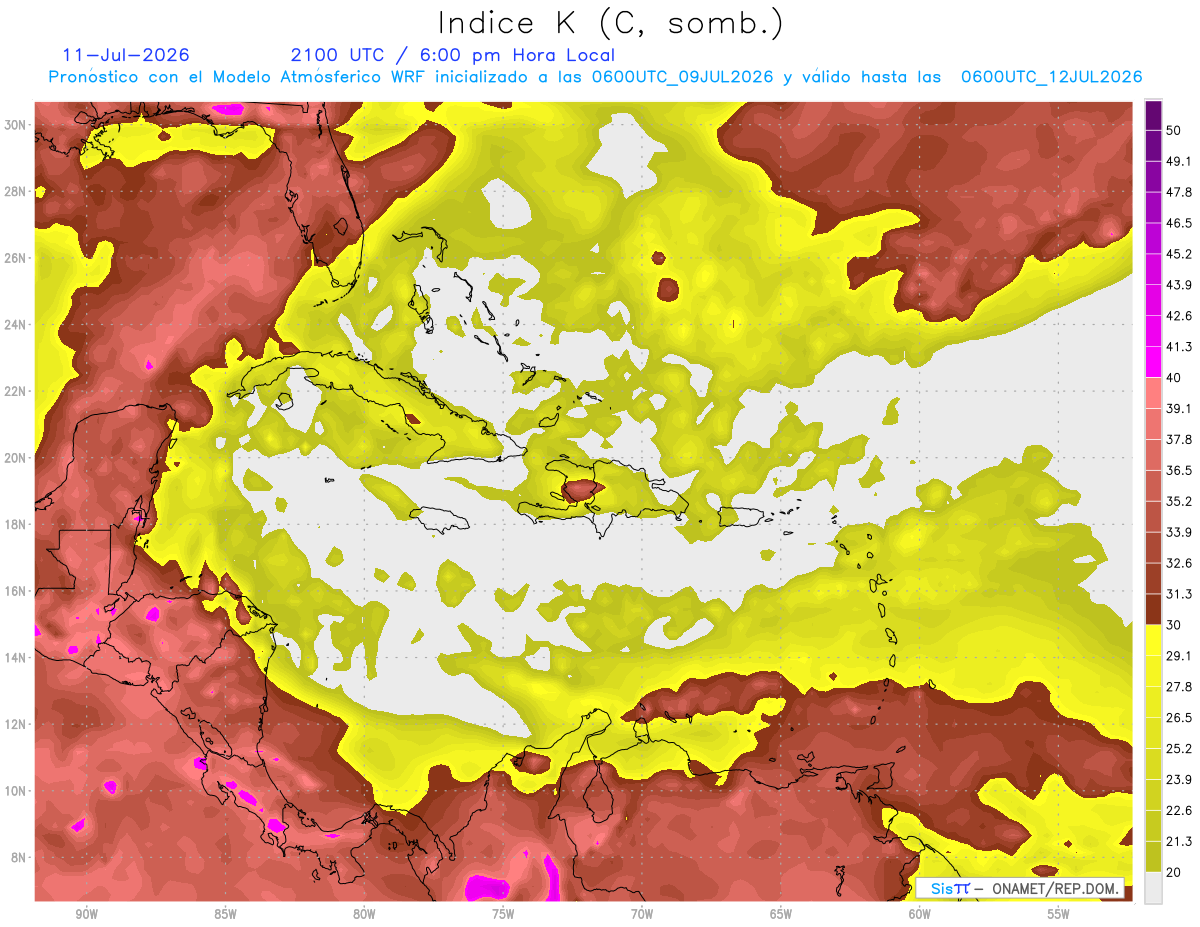Pick the dark brown swatch between 30 and 31.3

coord(1153,610)
